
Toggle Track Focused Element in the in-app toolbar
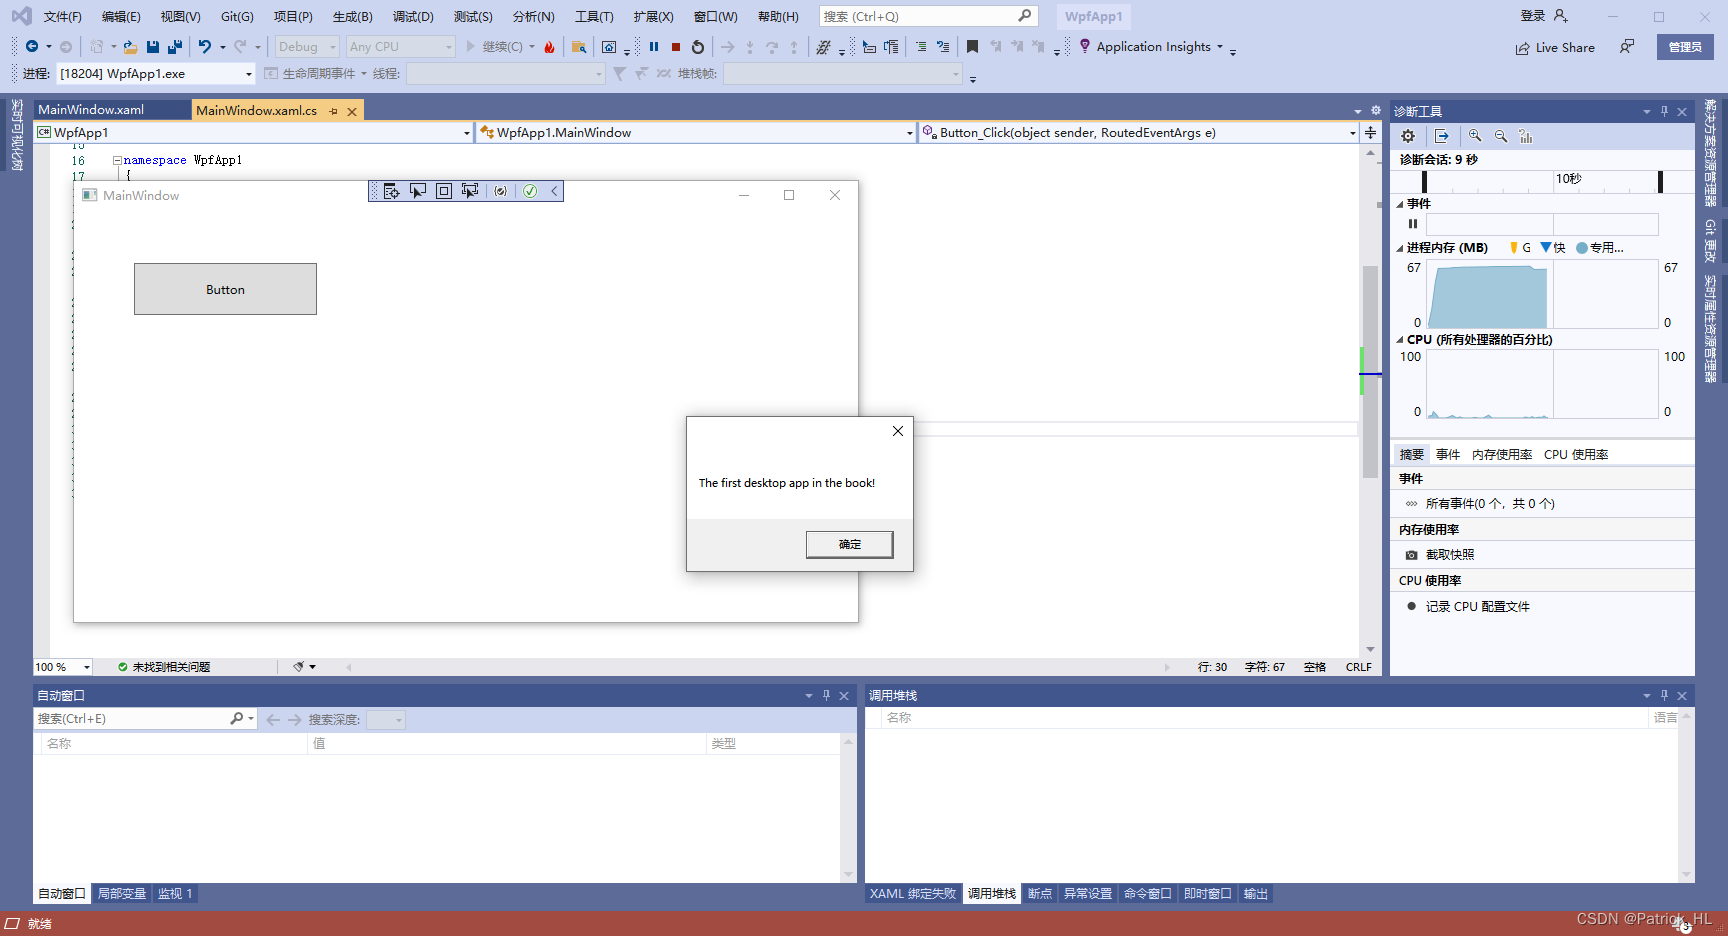coord(470,191)
